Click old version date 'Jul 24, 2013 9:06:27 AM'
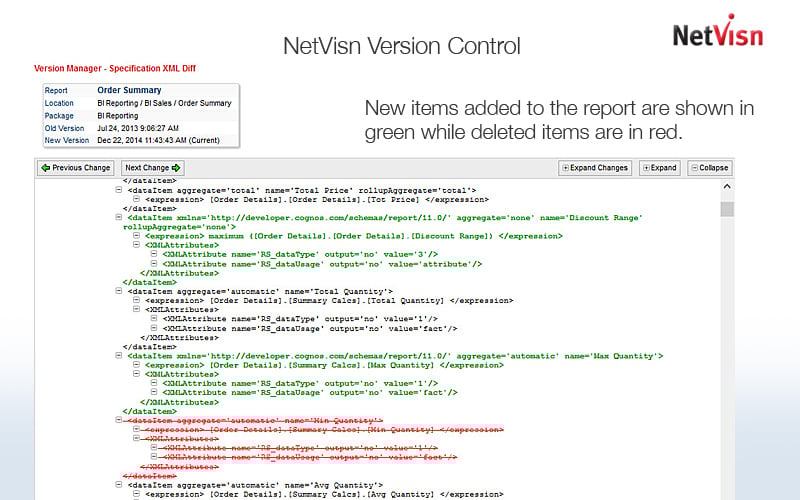This screenshot has width=800, height=500. [x=138, y=128]
